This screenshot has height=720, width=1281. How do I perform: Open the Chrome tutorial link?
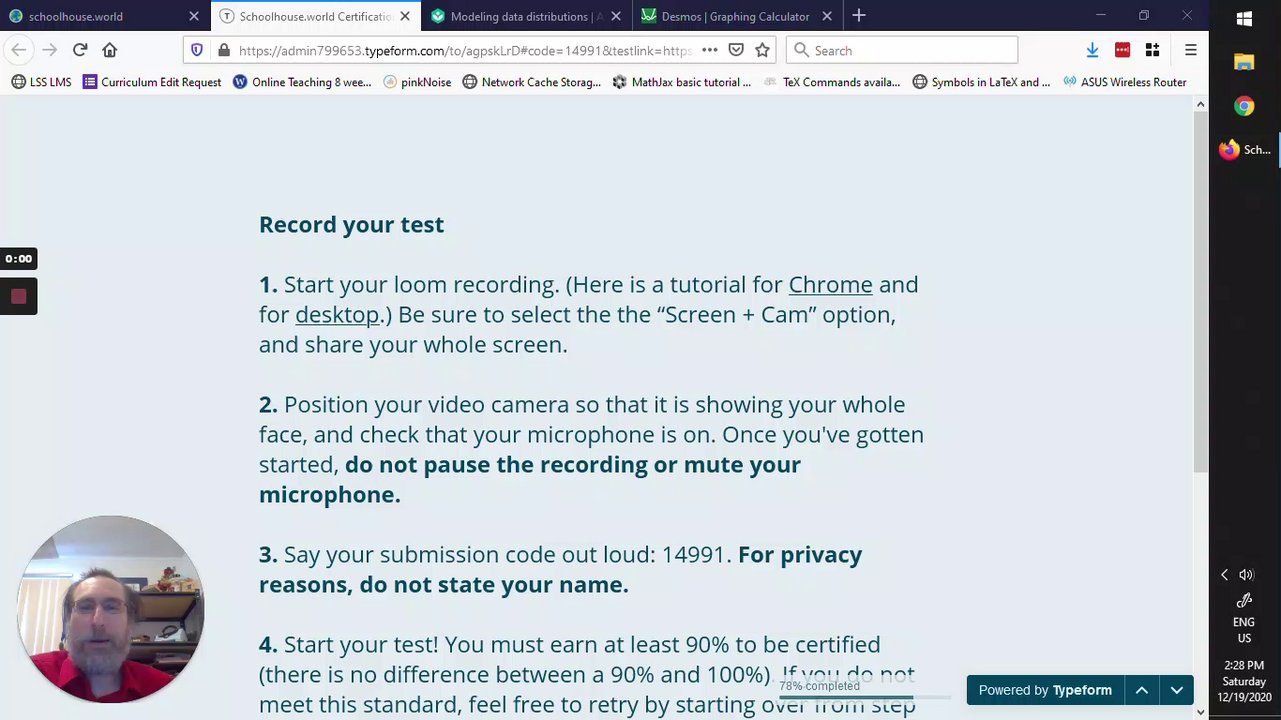pyautogui.click(x=830, y=284)
